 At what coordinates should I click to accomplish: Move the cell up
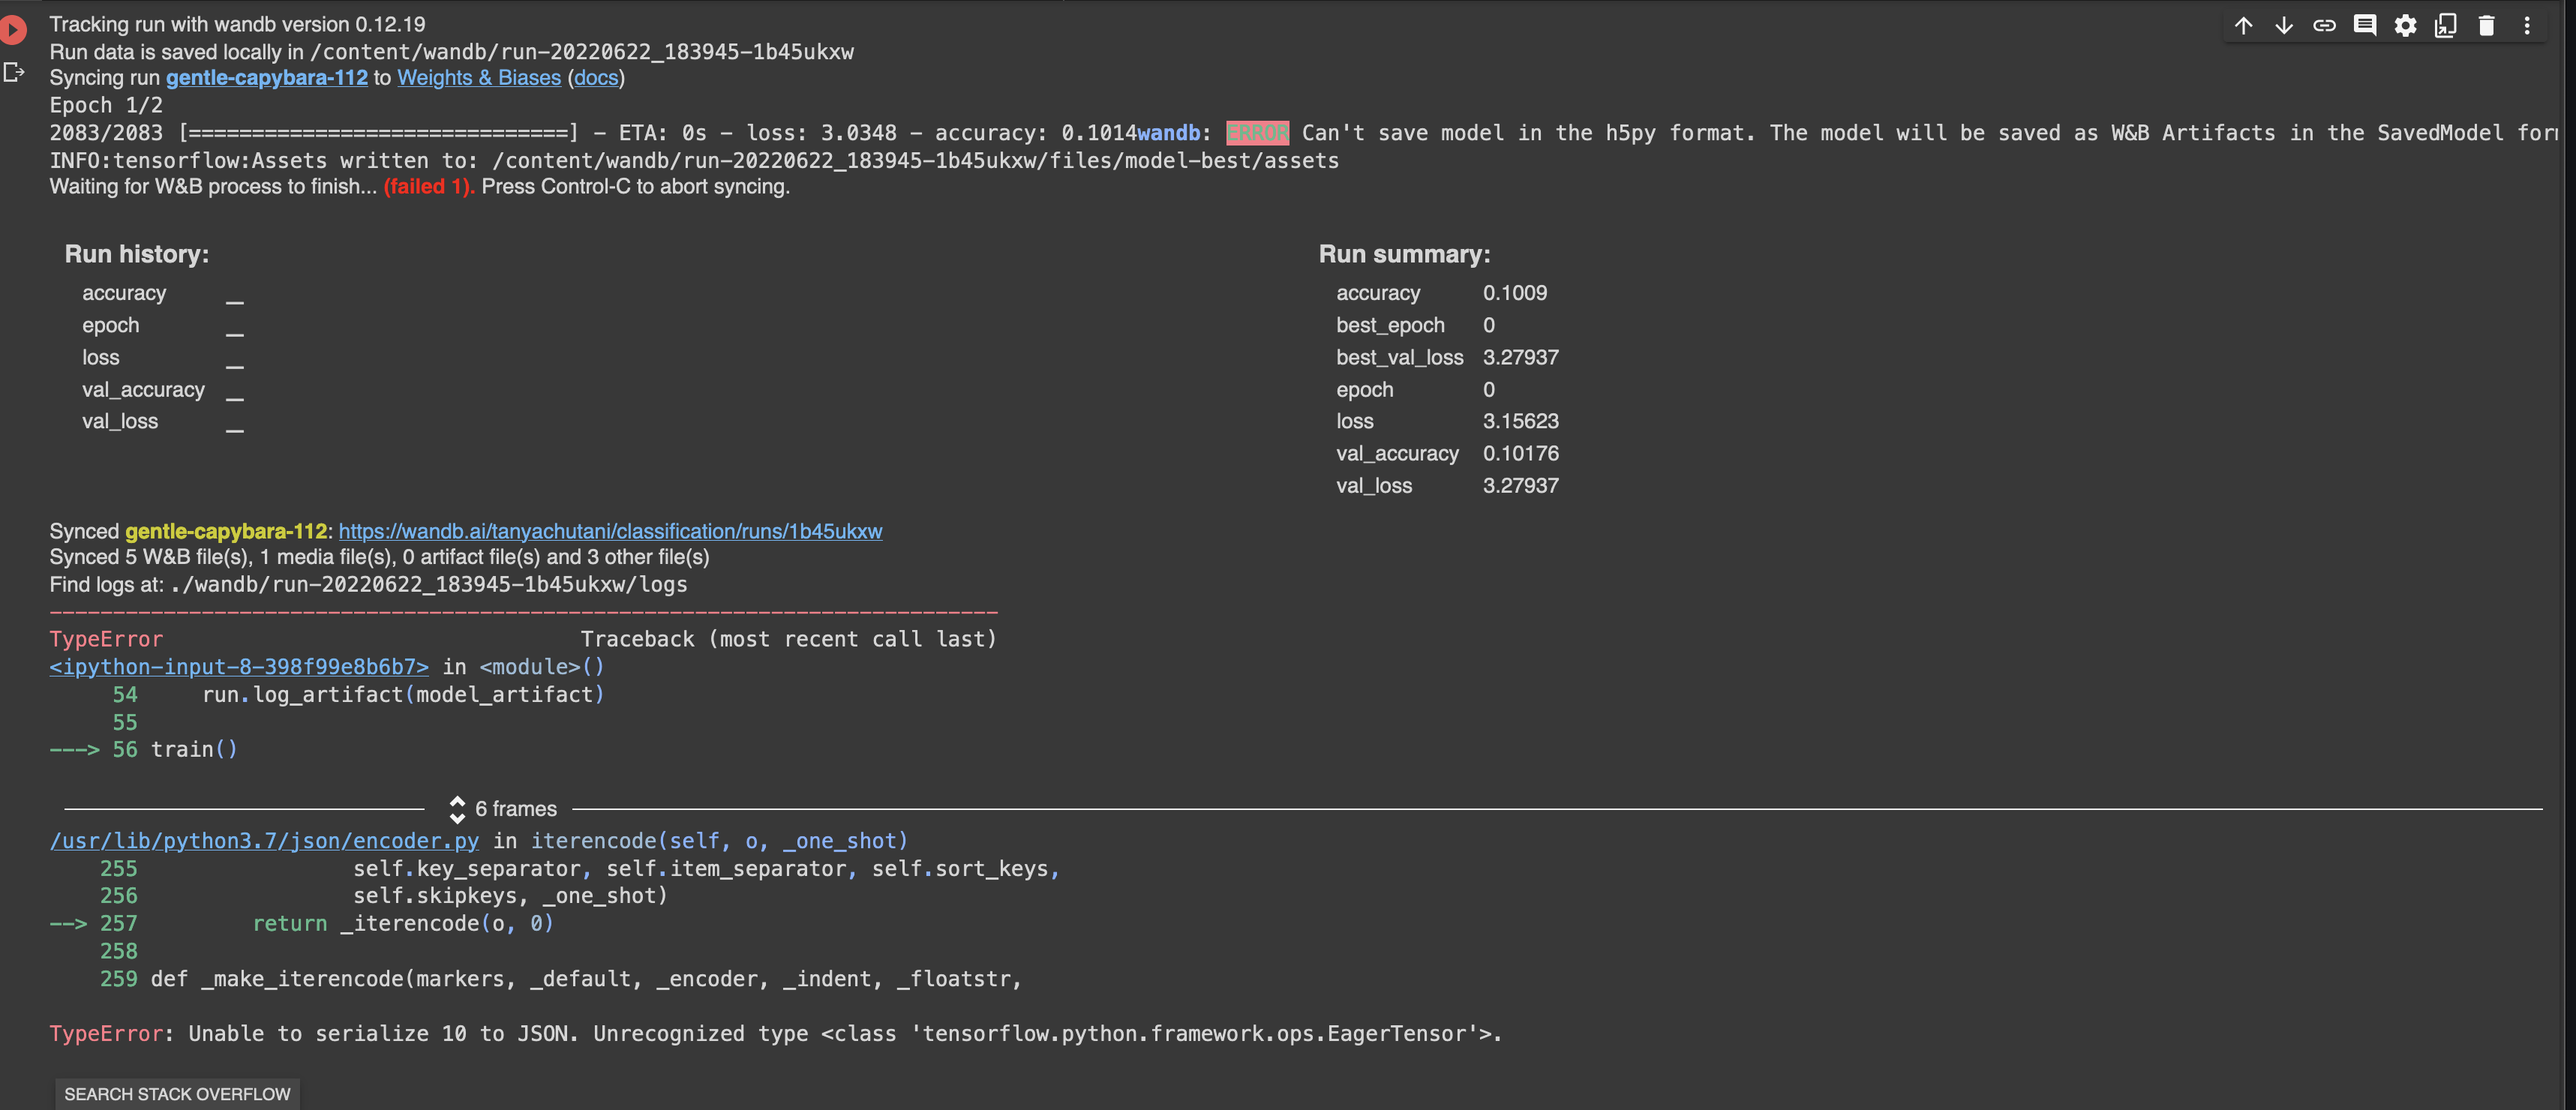[2243, 25]
